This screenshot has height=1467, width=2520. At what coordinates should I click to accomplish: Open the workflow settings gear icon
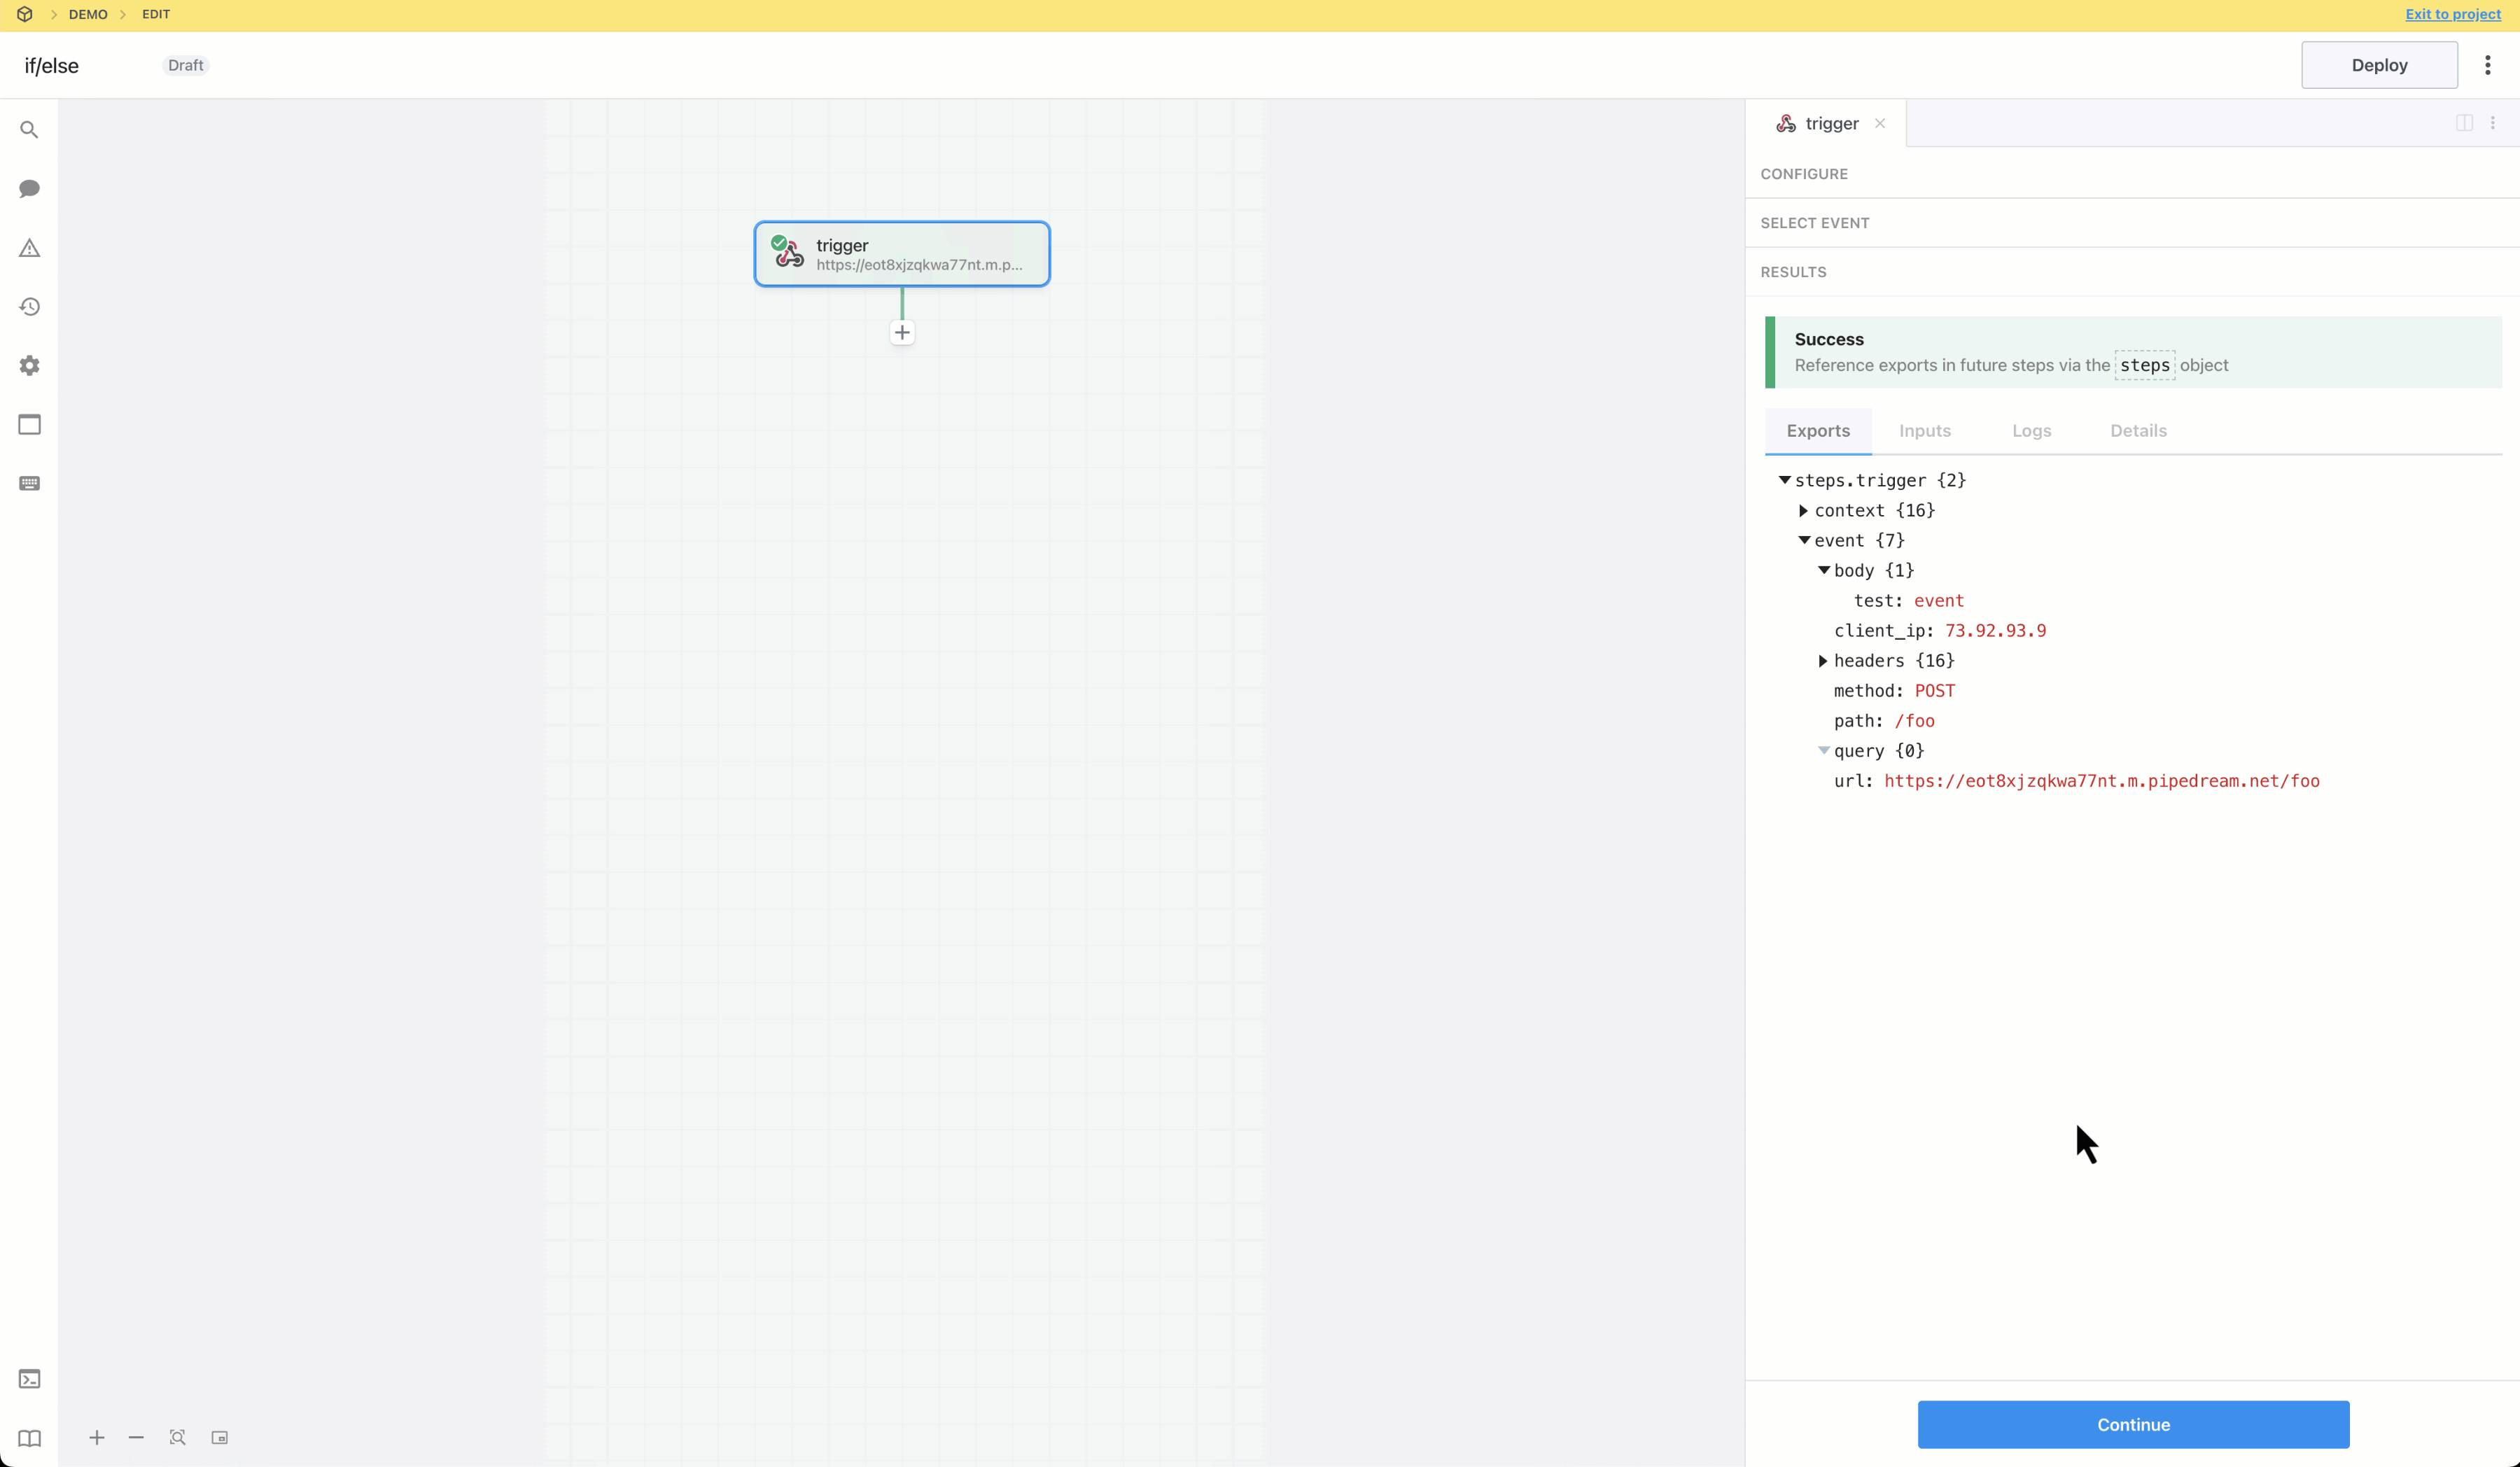click(29, 366)
